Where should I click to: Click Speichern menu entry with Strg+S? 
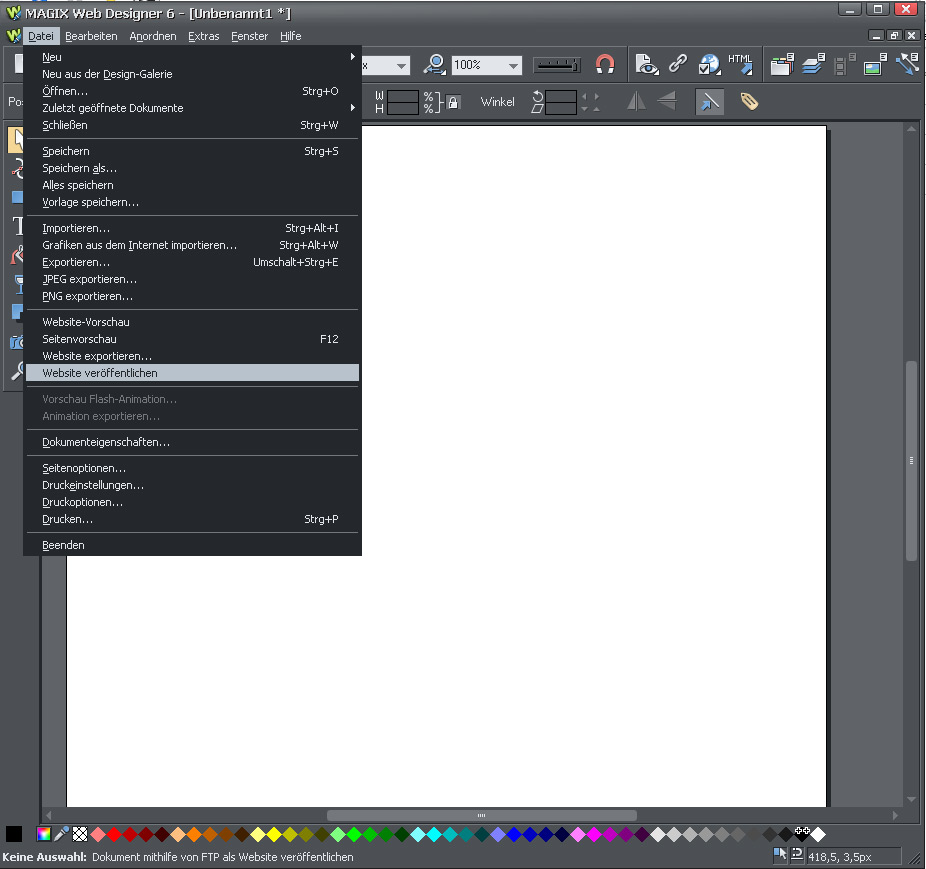coord(193,151)
